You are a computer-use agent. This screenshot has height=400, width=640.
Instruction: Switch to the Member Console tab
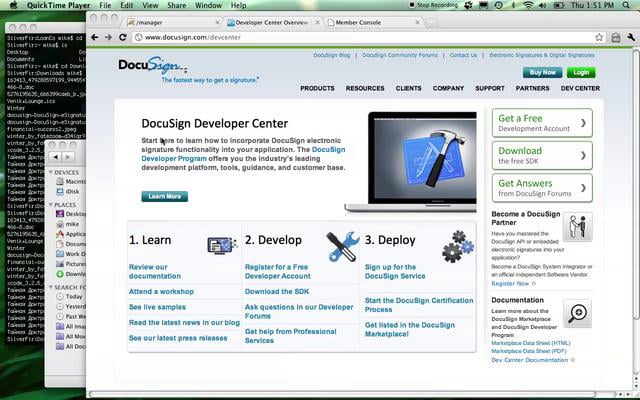(371, 22)
